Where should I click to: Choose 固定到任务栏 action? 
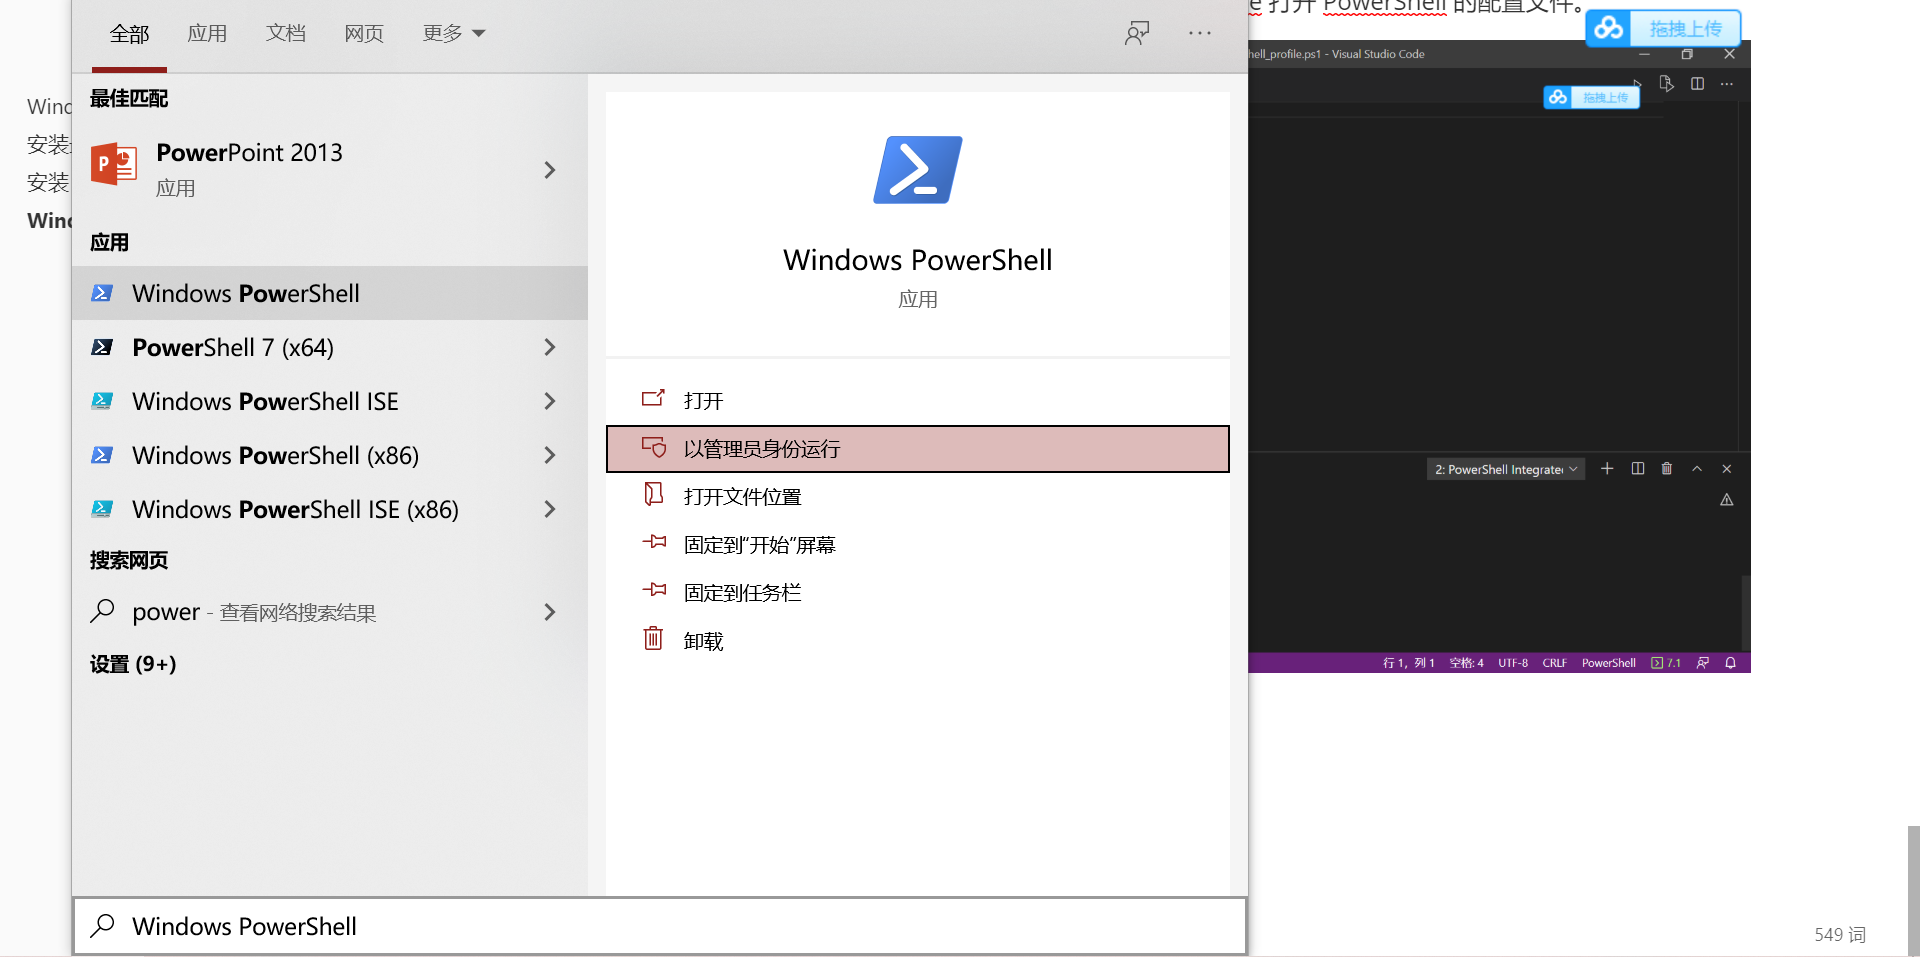(x=918, y=593)
